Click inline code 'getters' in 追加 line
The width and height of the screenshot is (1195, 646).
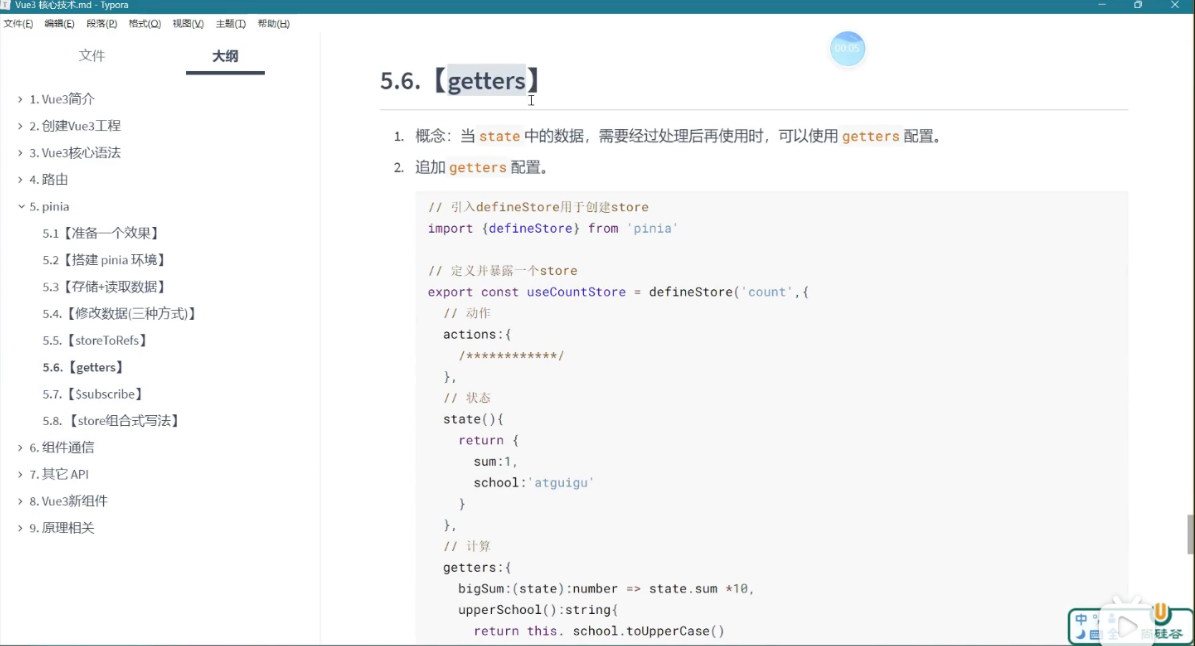477,168
